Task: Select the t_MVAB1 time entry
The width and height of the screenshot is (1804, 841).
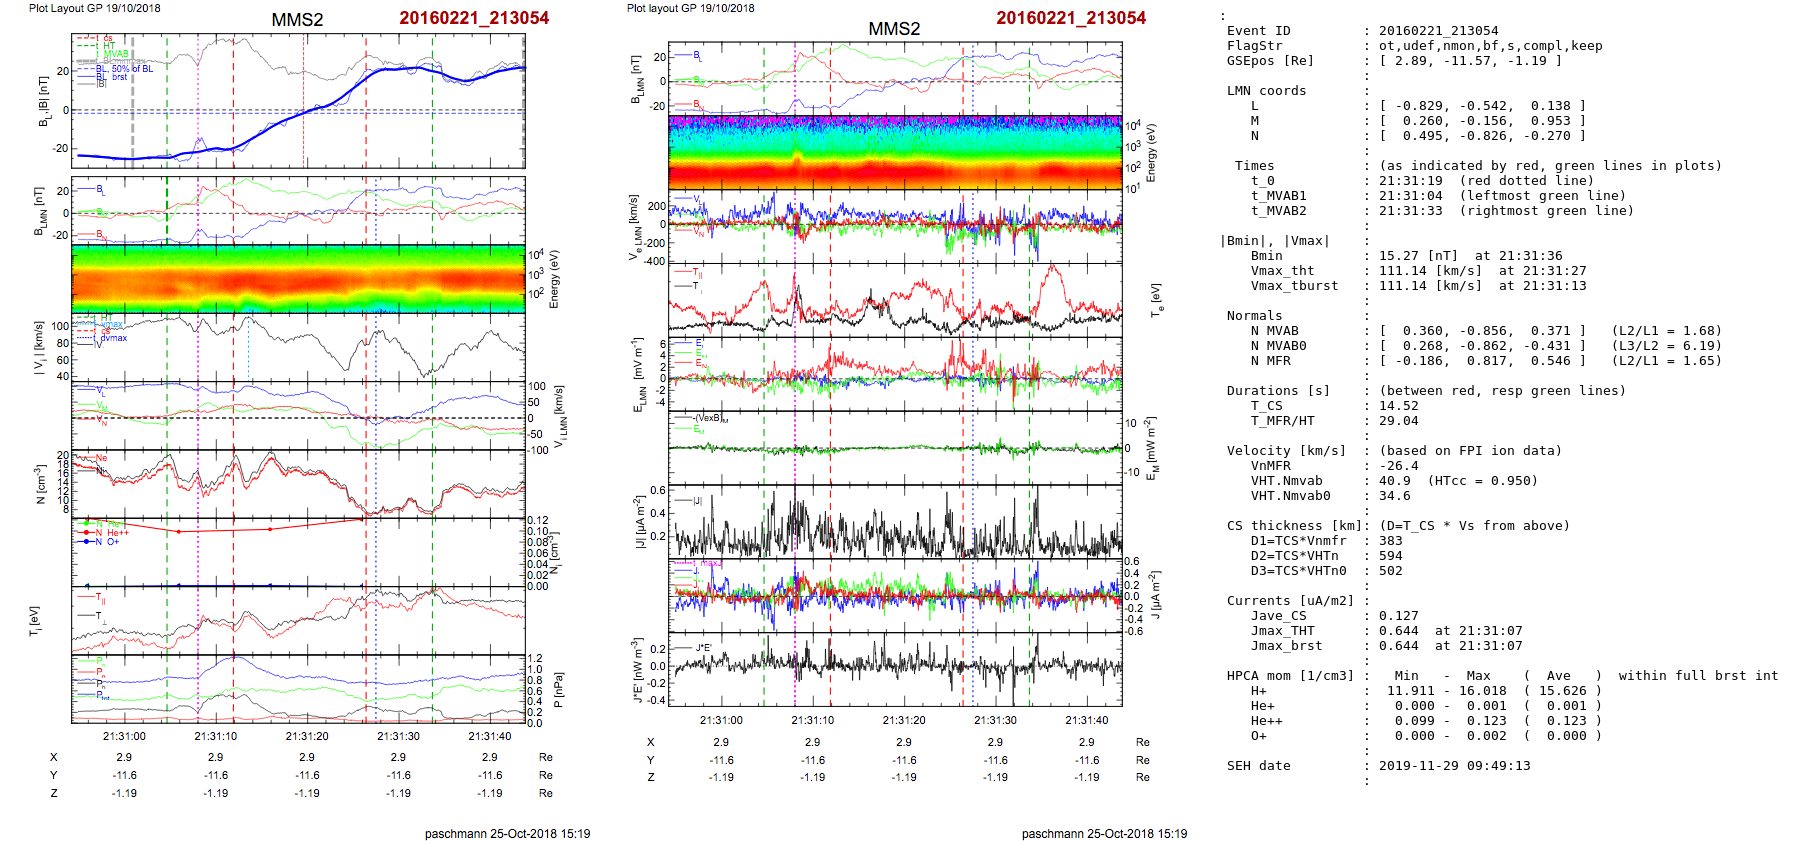Action: 1278,196
